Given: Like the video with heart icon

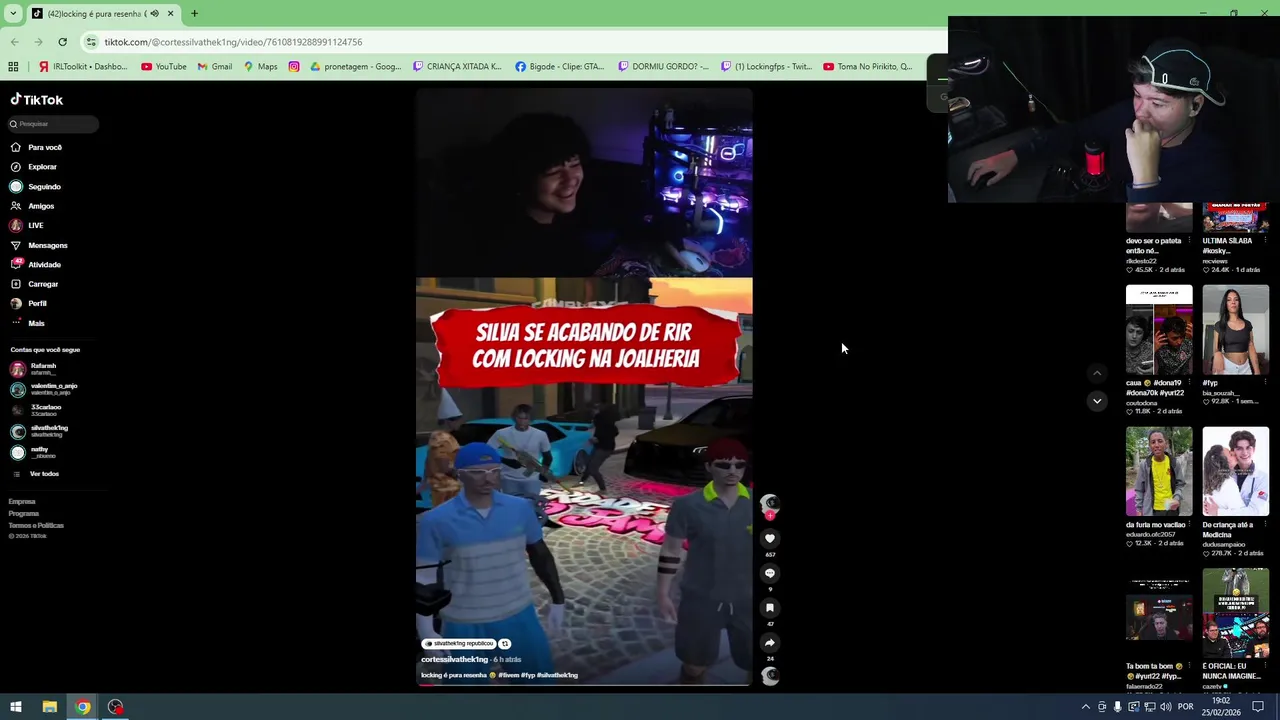Looking at the screenshot, I should (770, 538).
